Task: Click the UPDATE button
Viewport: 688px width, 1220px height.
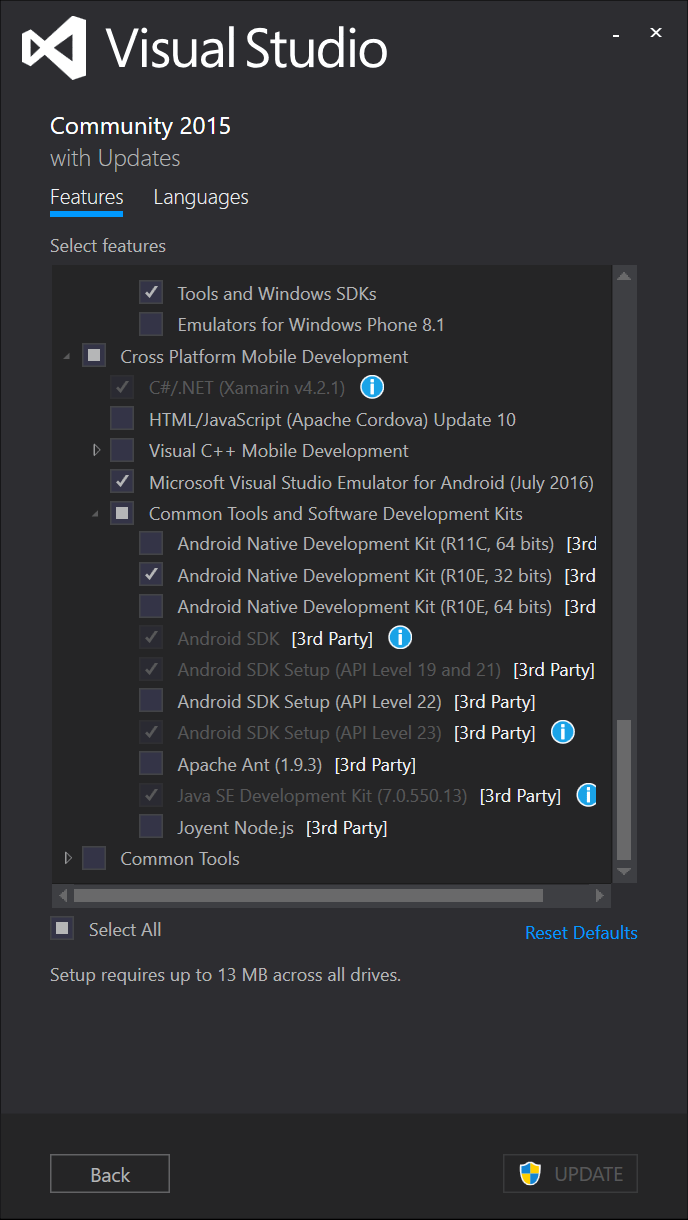Action: (570, 1174)
